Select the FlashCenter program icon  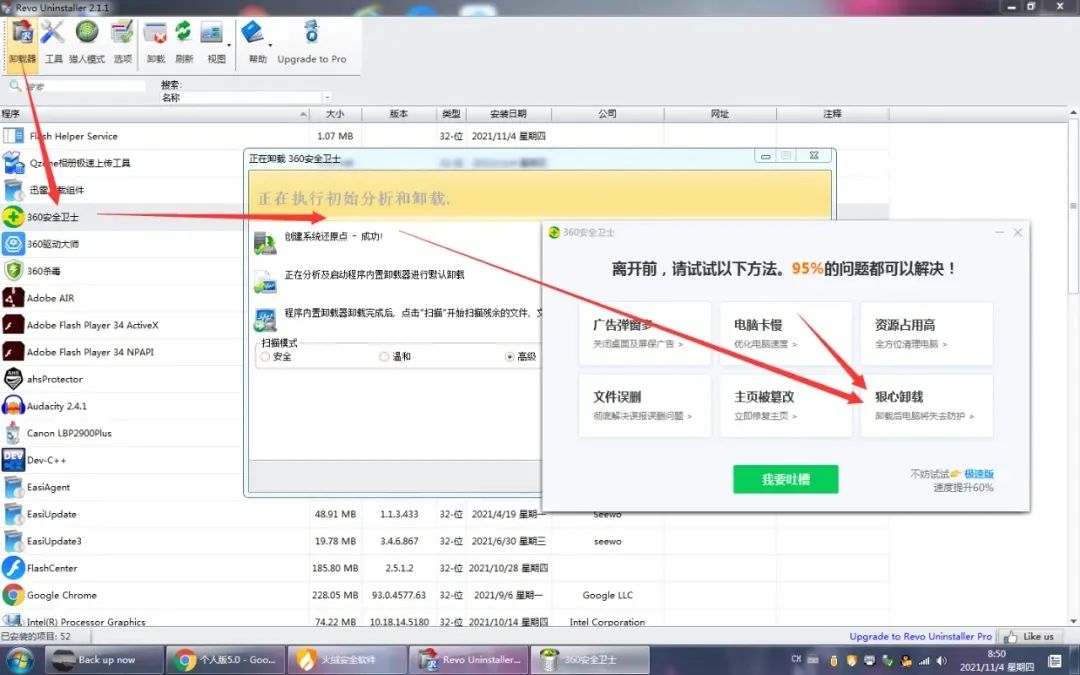13,568
